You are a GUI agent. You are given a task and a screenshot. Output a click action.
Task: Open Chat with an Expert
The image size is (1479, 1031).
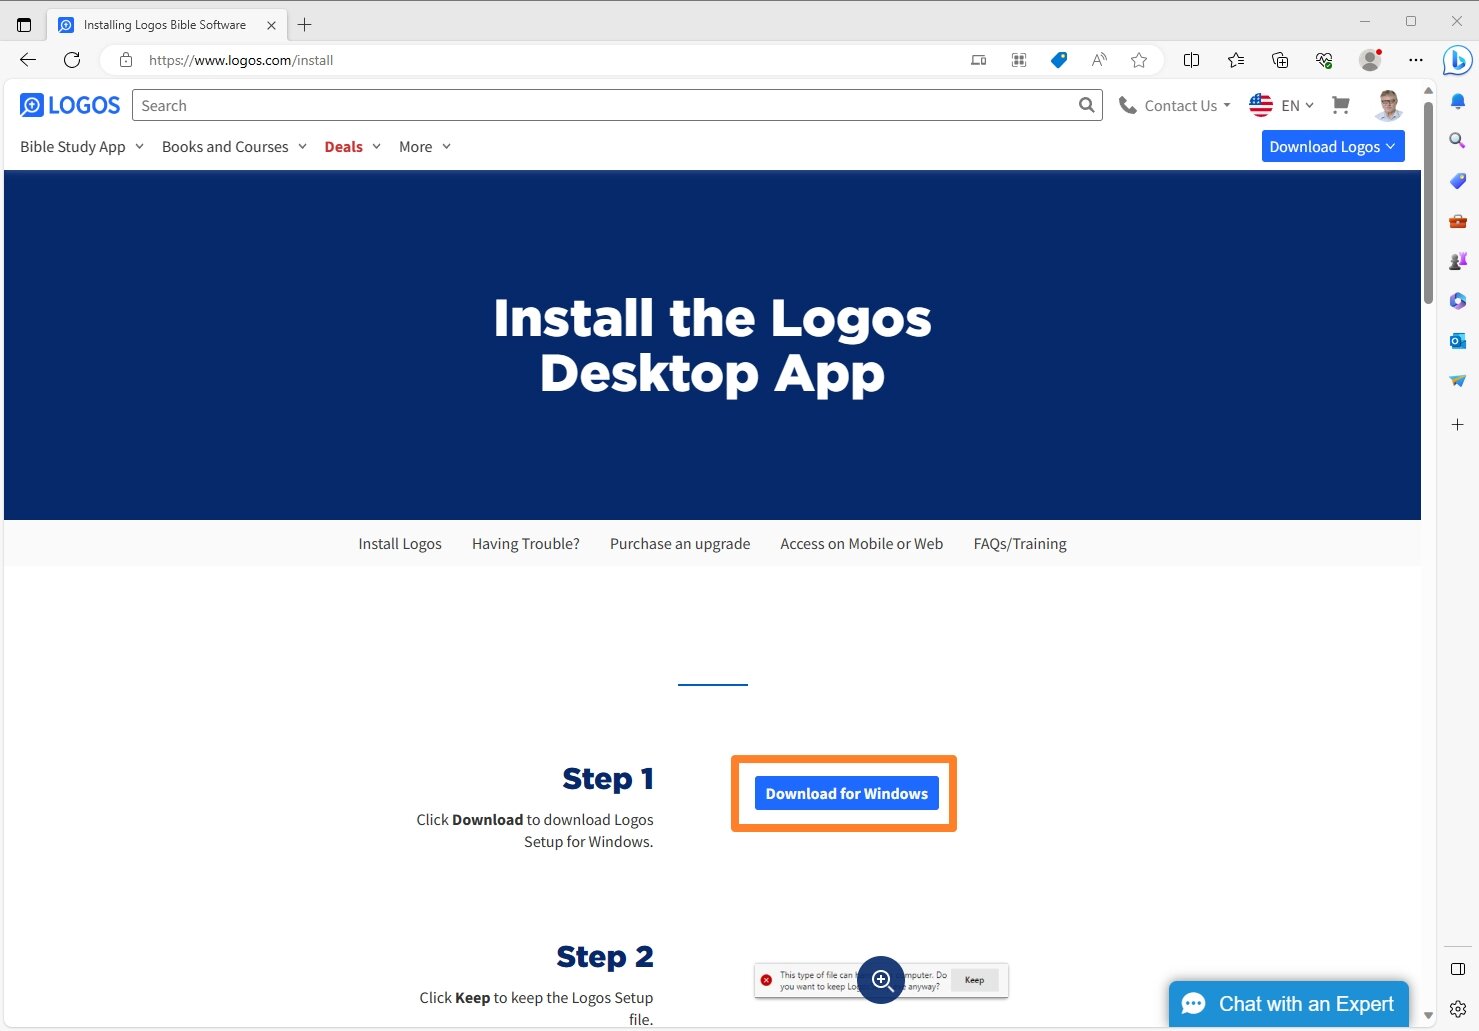[x=1288, y=1003]
